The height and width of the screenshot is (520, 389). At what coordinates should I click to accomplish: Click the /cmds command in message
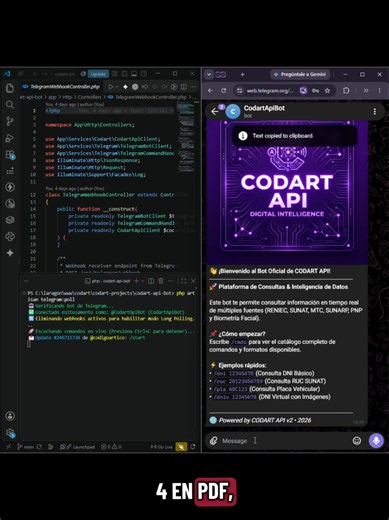pos(239,342)
